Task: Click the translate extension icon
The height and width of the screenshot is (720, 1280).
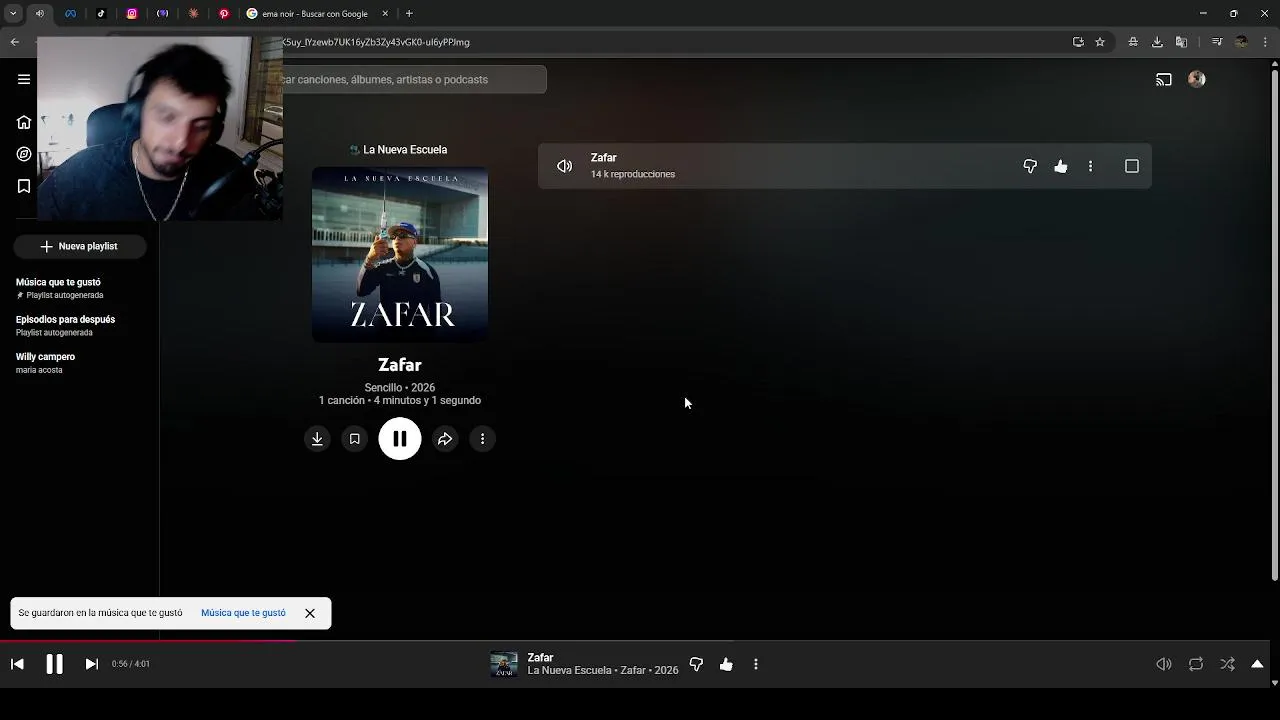Action: tap(1181, 42)
